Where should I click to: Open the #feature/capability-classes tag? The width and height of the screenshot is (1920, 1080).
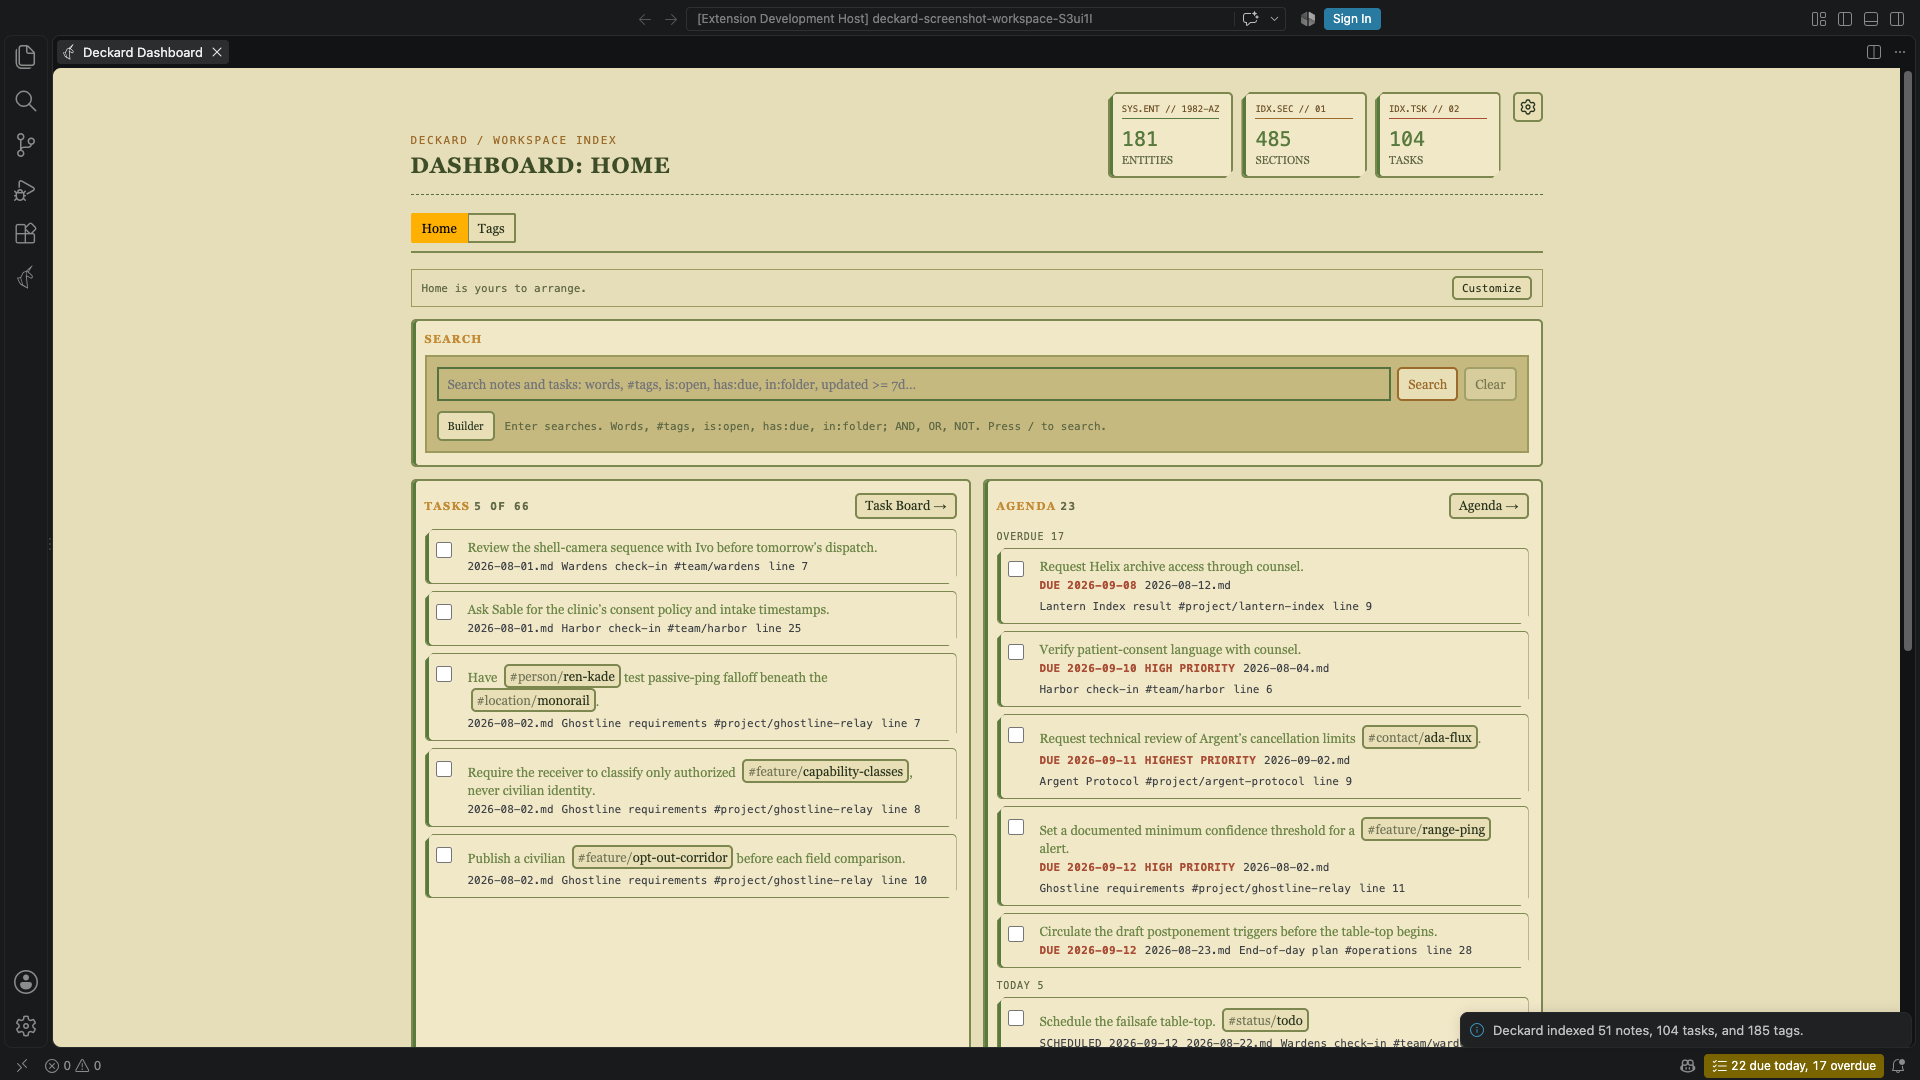pyautogui.click(x=826, y=772)
